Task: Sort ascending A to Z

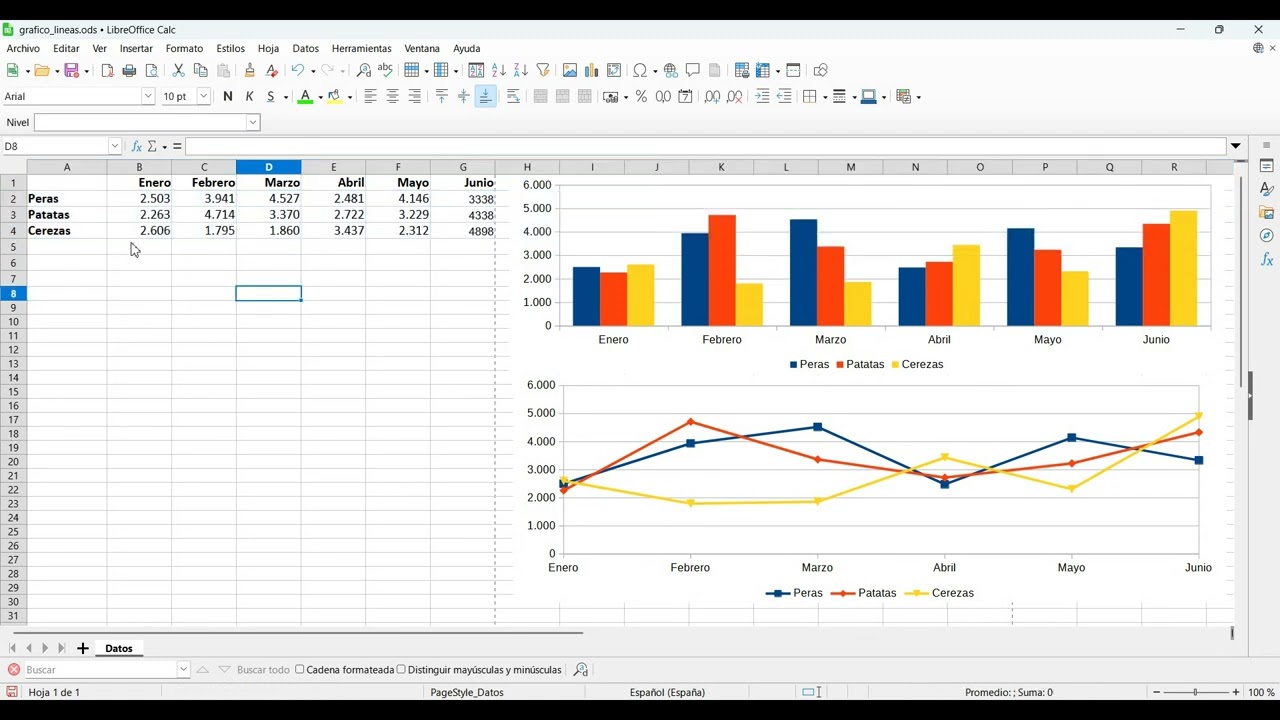Action: click(499, 70)
